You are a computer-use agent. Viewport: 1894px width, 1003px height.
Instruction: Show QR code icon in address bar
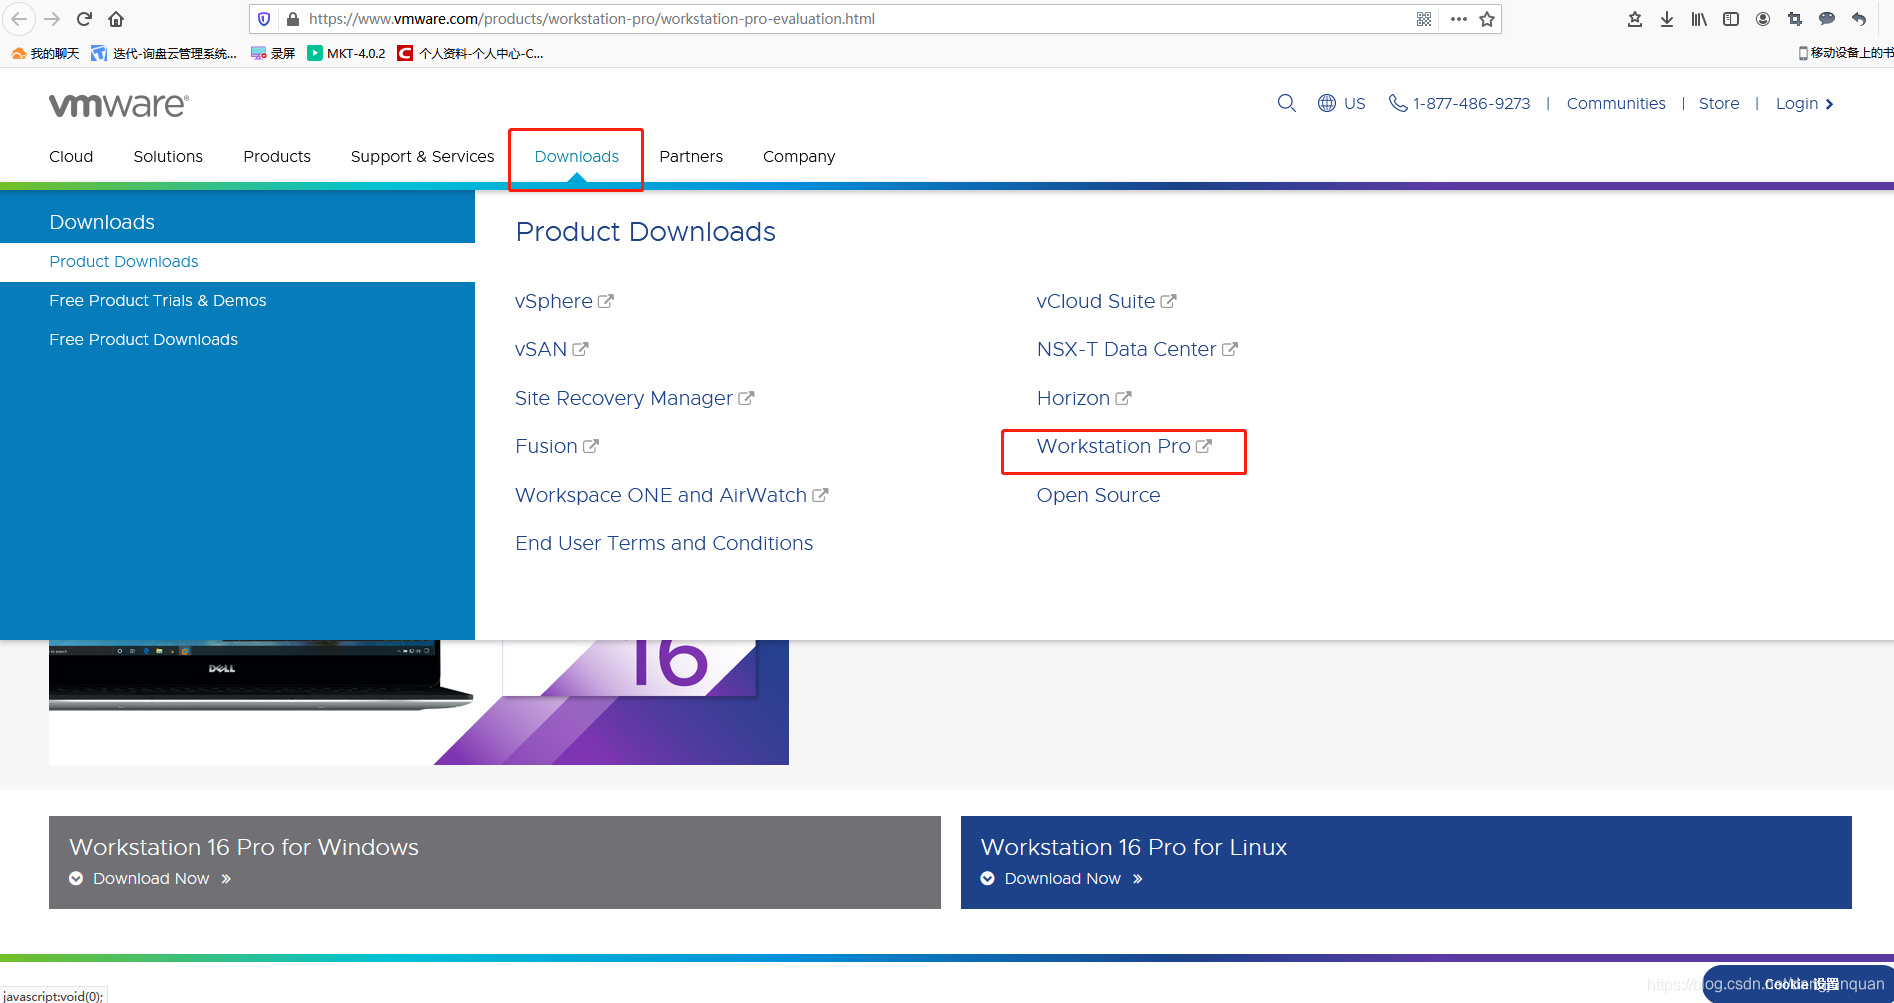[x=1424, y=19]
